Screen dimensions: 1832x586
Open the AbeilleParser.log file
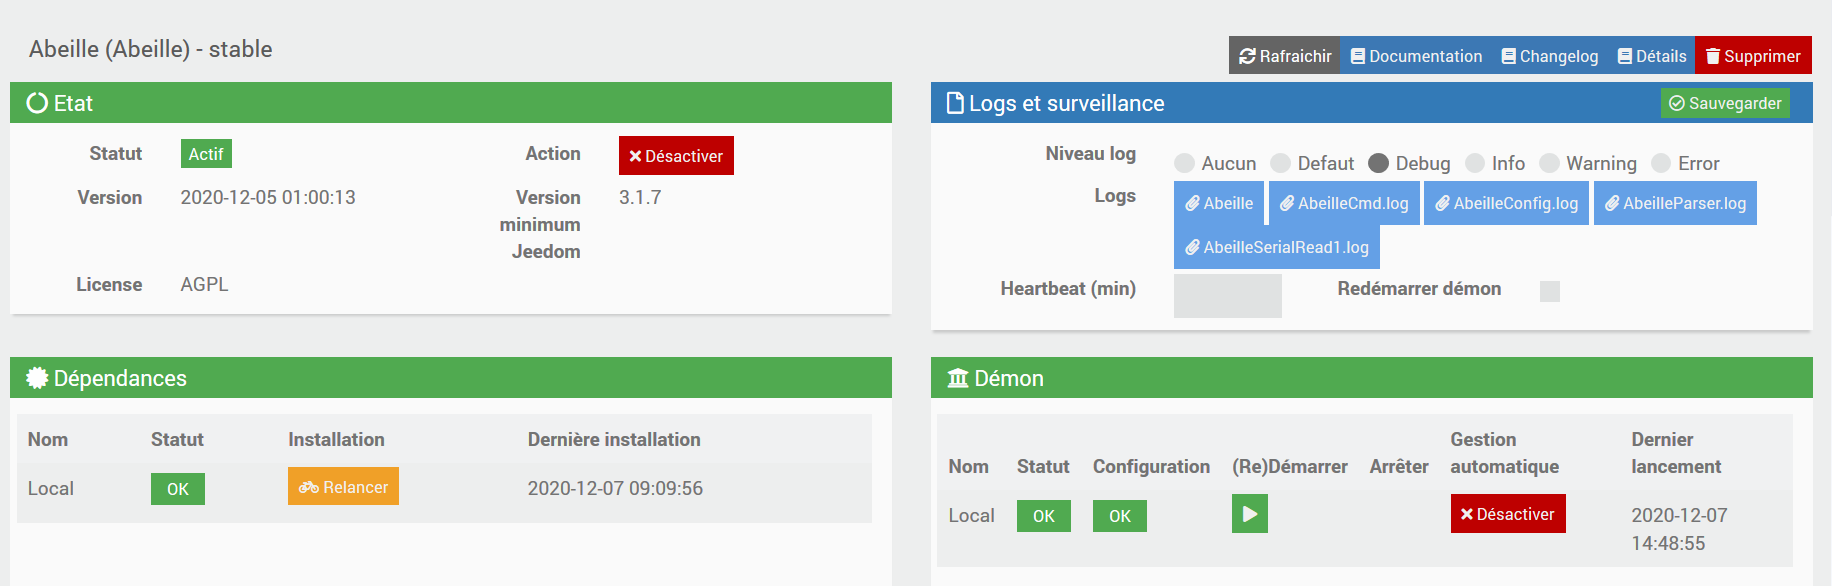coord(1675,203)
